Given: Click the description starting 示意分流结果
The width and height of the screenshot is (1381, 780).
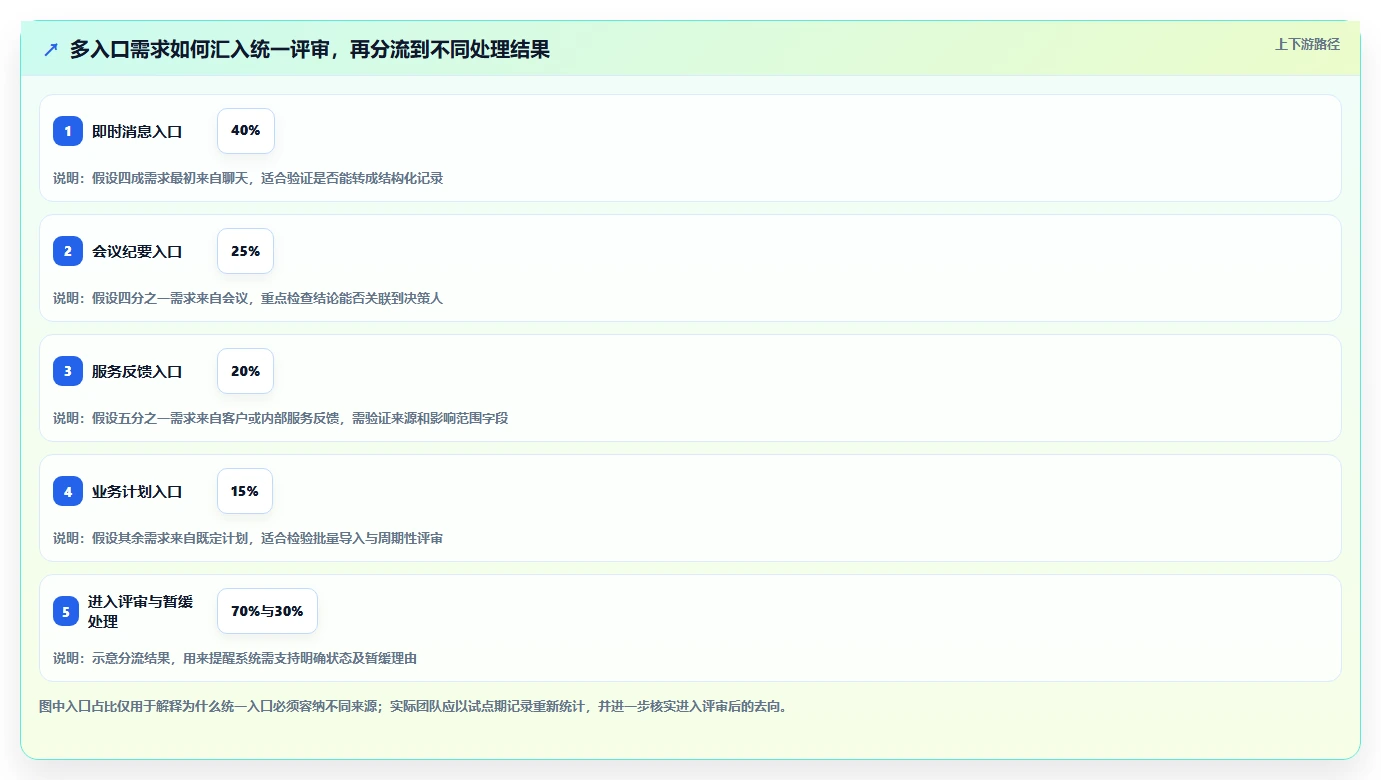Looking at the screenshot, I should (x=235, y=658).
